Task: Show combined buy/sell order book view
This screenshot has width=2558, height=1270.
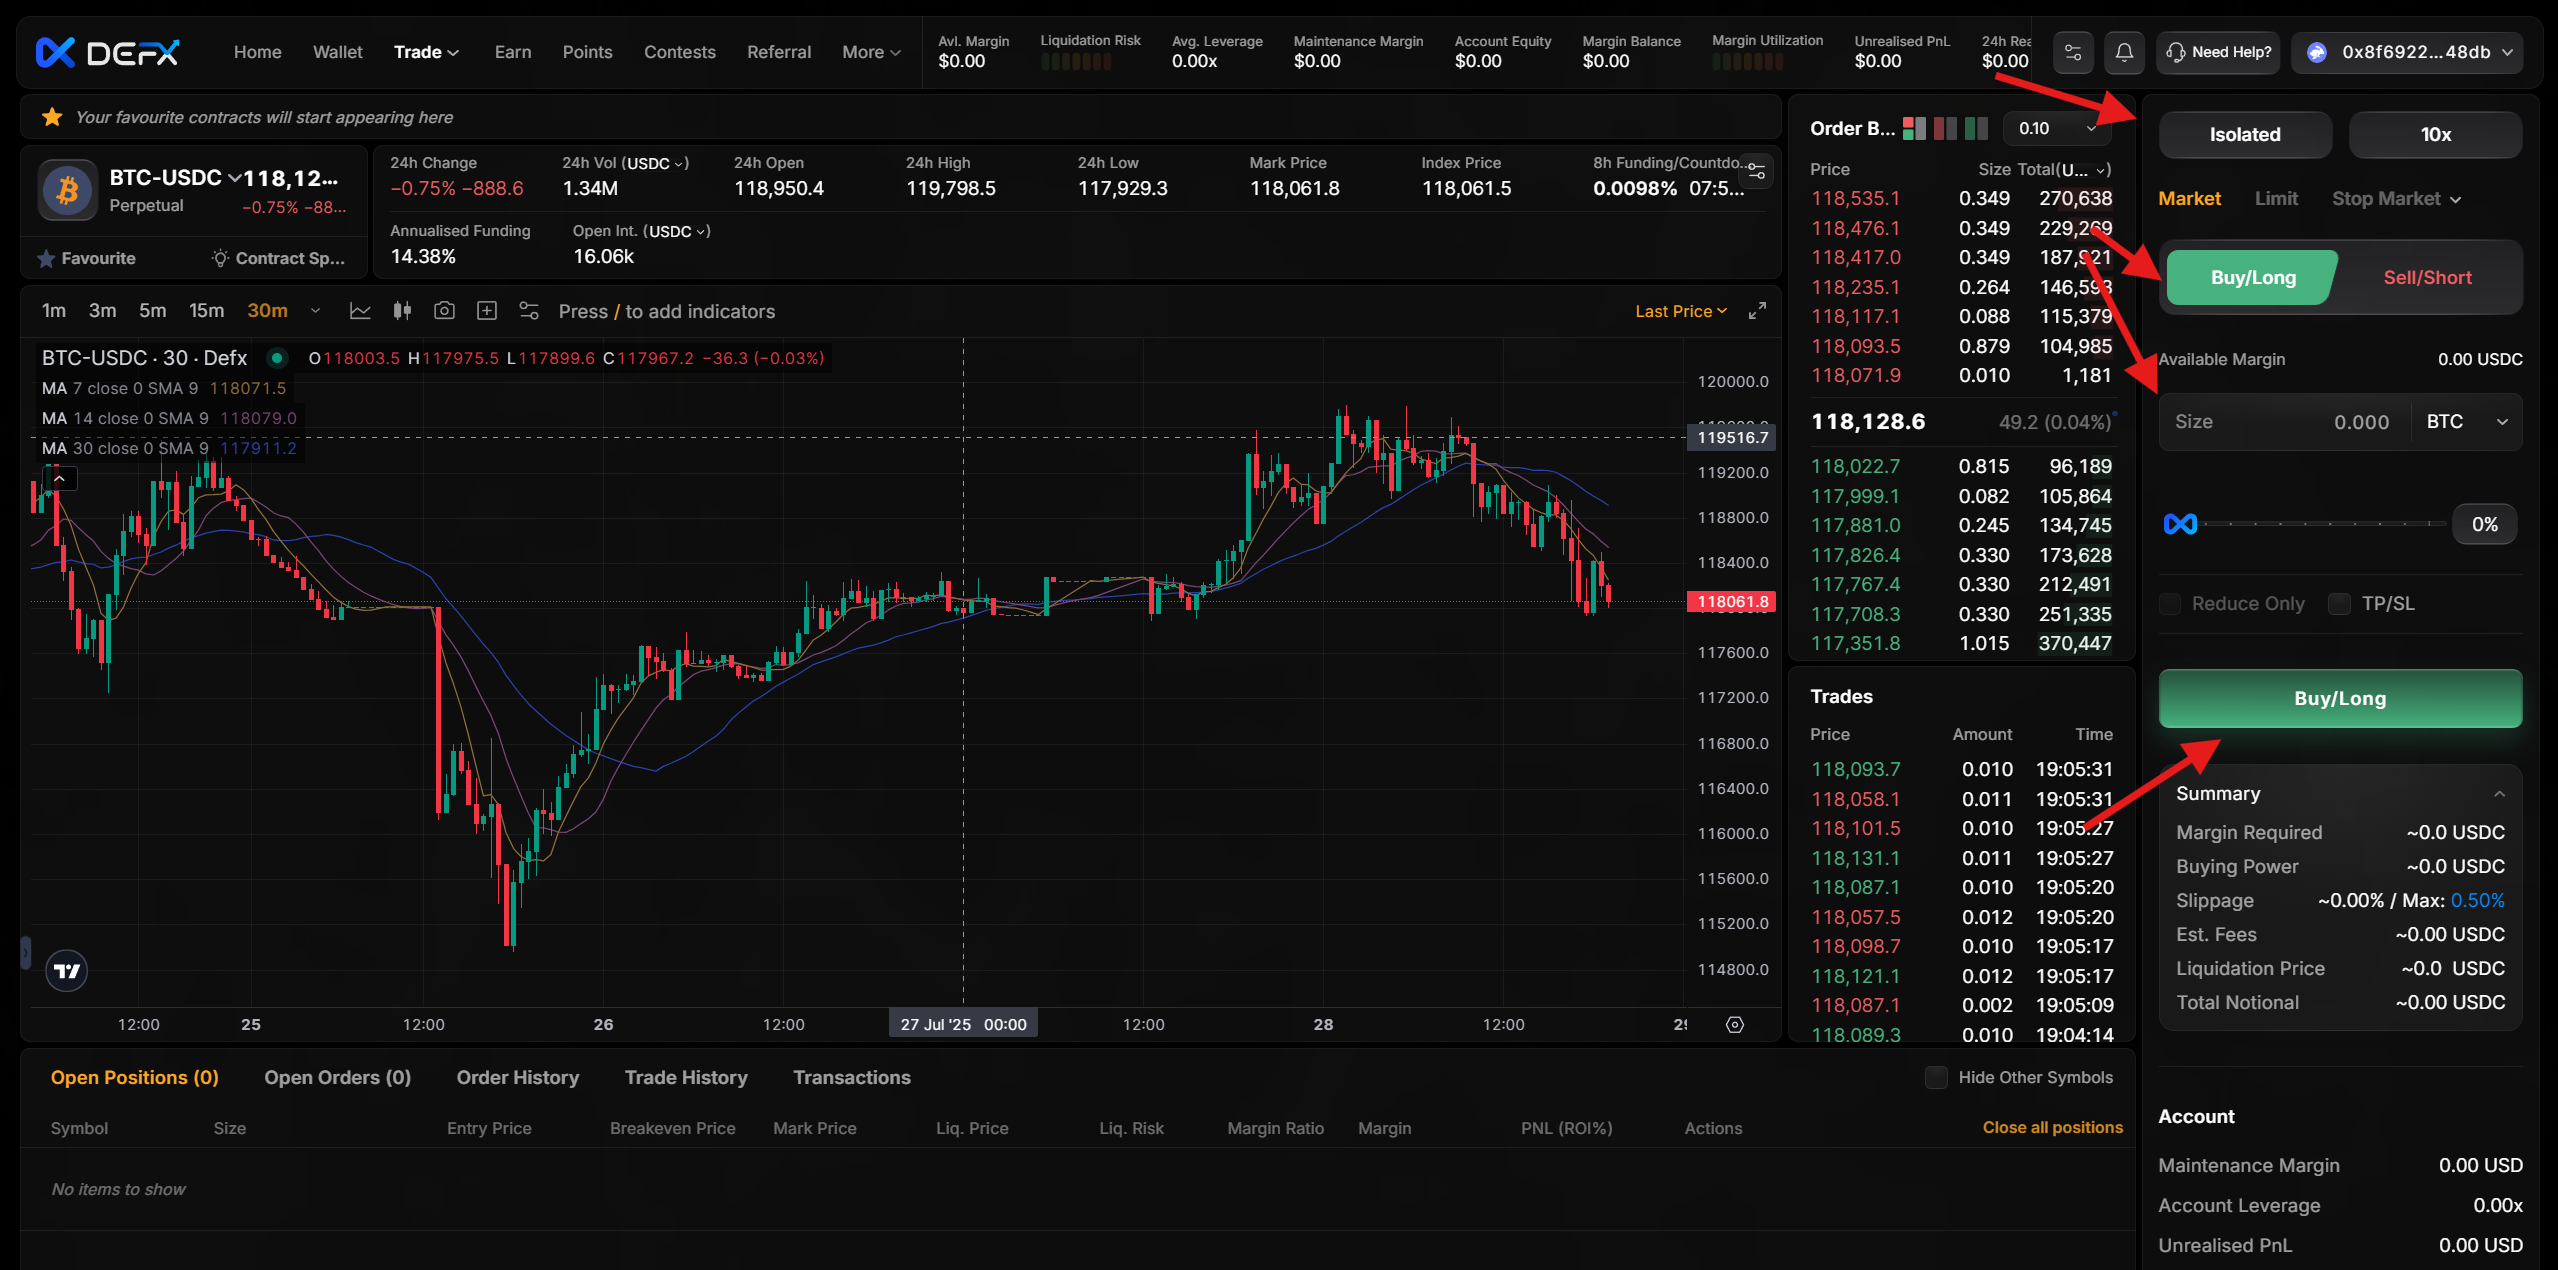Action: [1913, 128]
